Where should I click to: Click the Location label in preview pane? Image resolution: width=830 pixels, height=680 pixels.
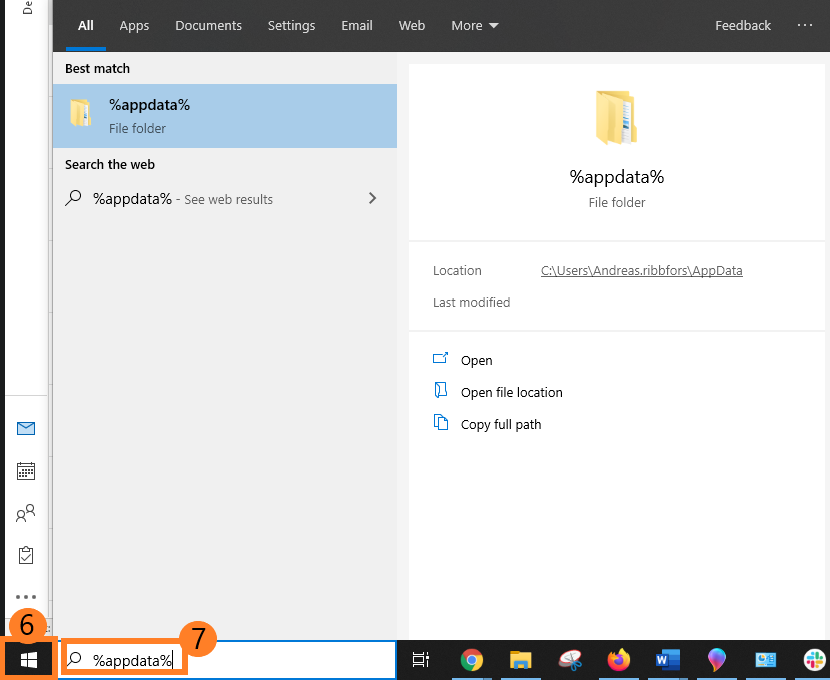coord(457,270)
